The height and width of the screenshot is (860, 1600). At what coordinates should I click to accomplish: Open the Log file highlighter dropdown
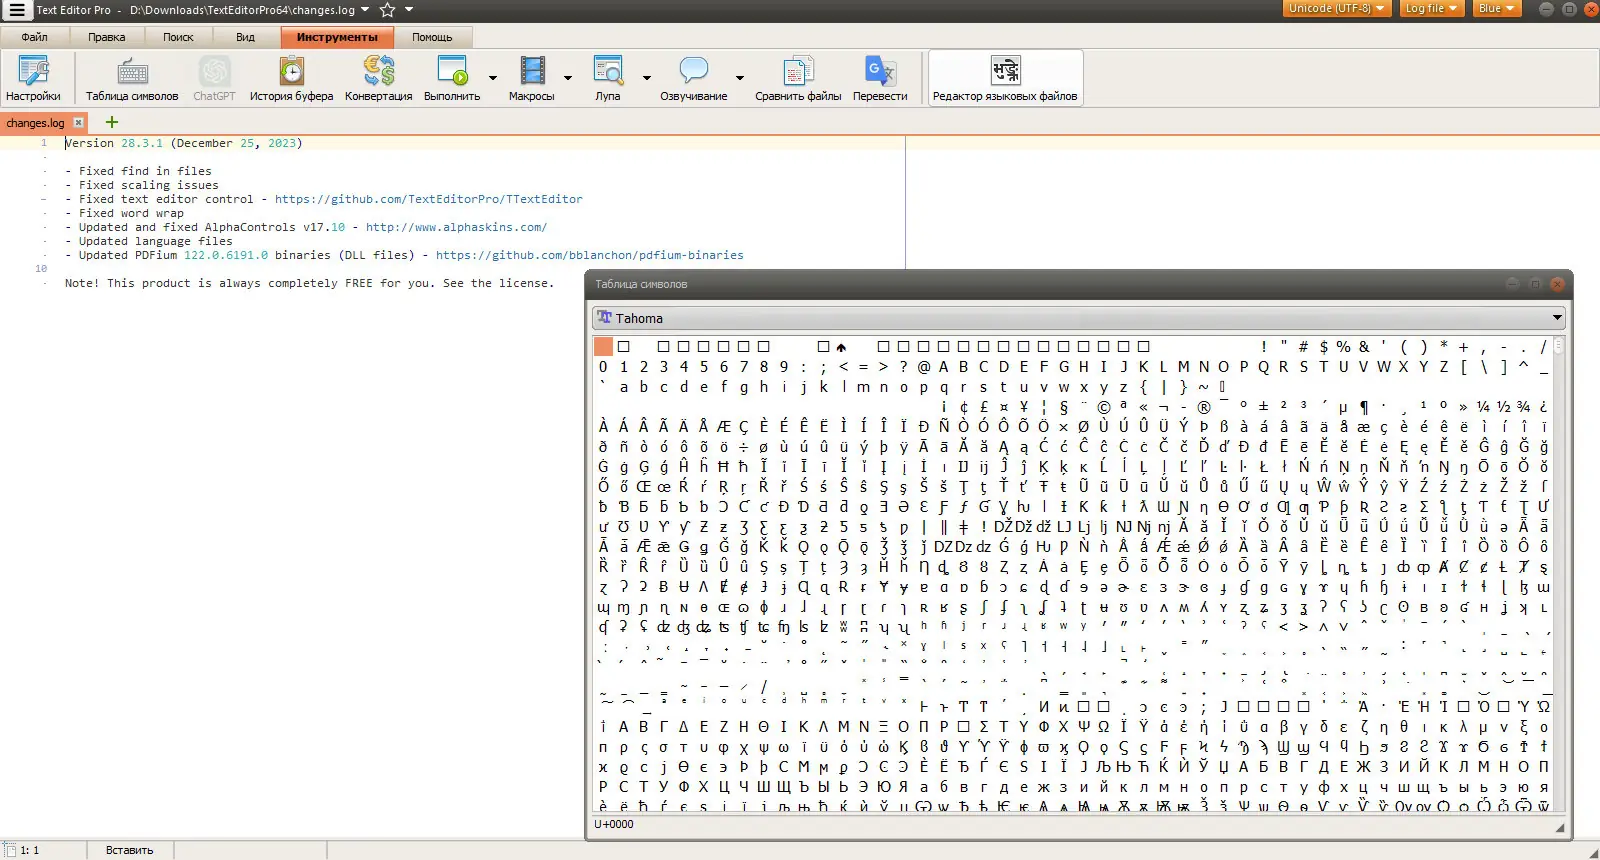1431,9
